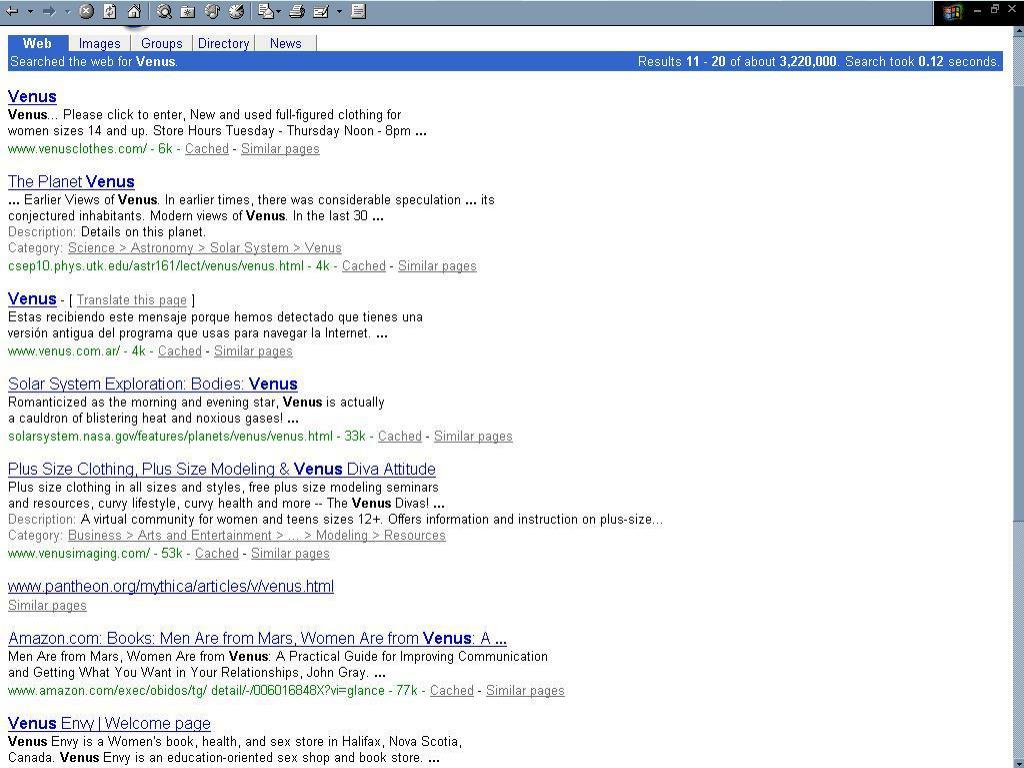
Task: Open Similar pages for amazon.com result
Action: (525, 691)
